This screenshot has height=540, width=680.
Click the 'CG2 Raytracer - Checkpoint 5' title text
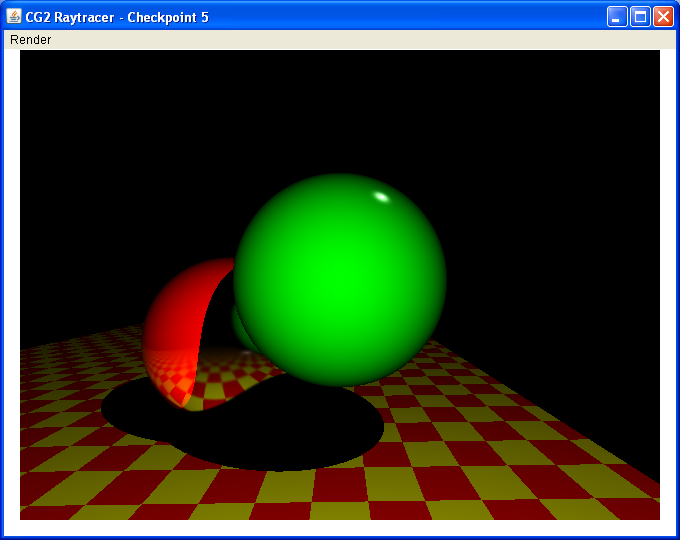click(x=117, y=17)
